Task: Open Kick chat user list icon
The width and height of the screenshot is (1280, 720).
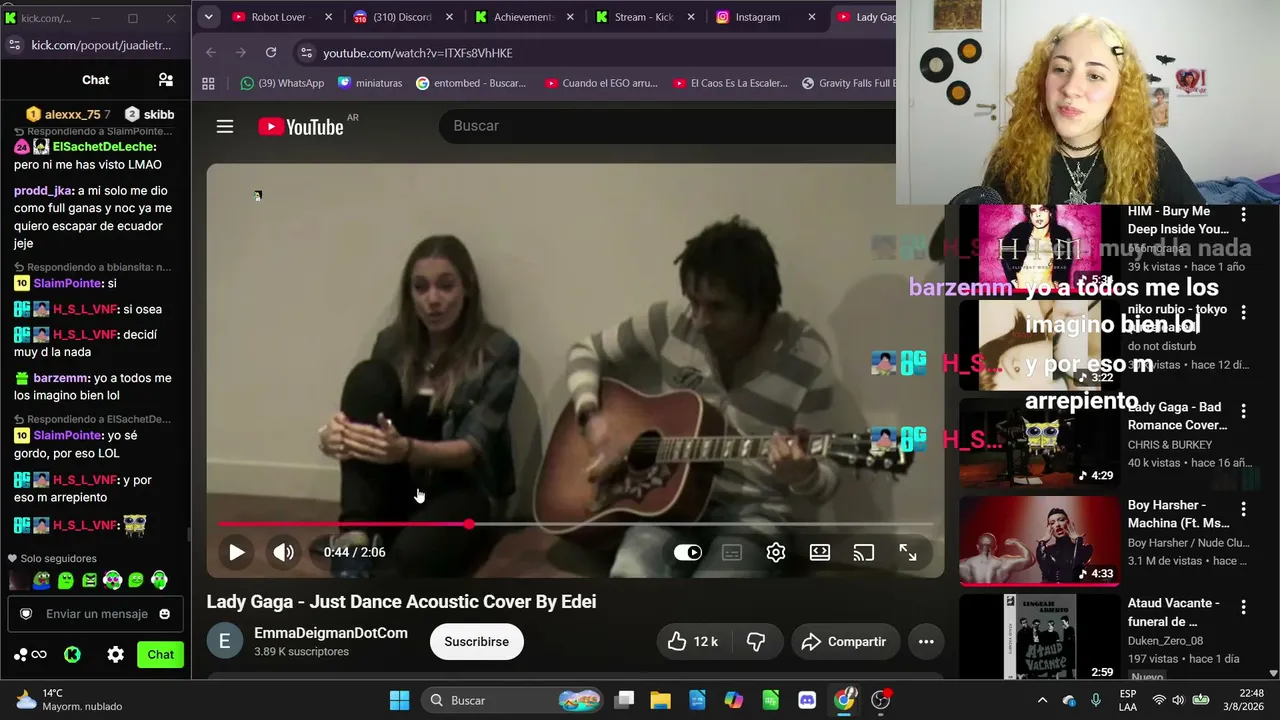Action: pos(166,80)
